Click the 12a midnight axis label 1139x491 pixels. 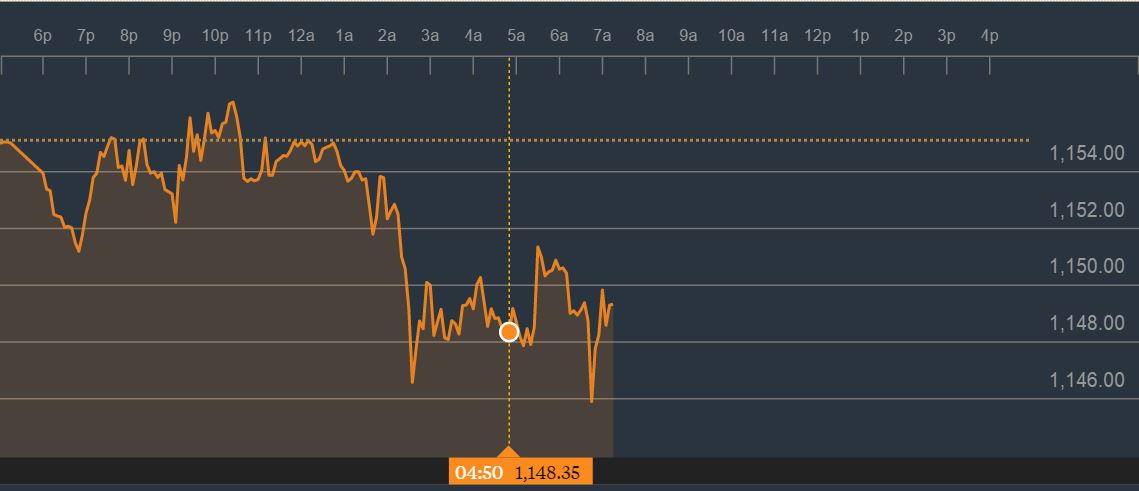point(301,36)
